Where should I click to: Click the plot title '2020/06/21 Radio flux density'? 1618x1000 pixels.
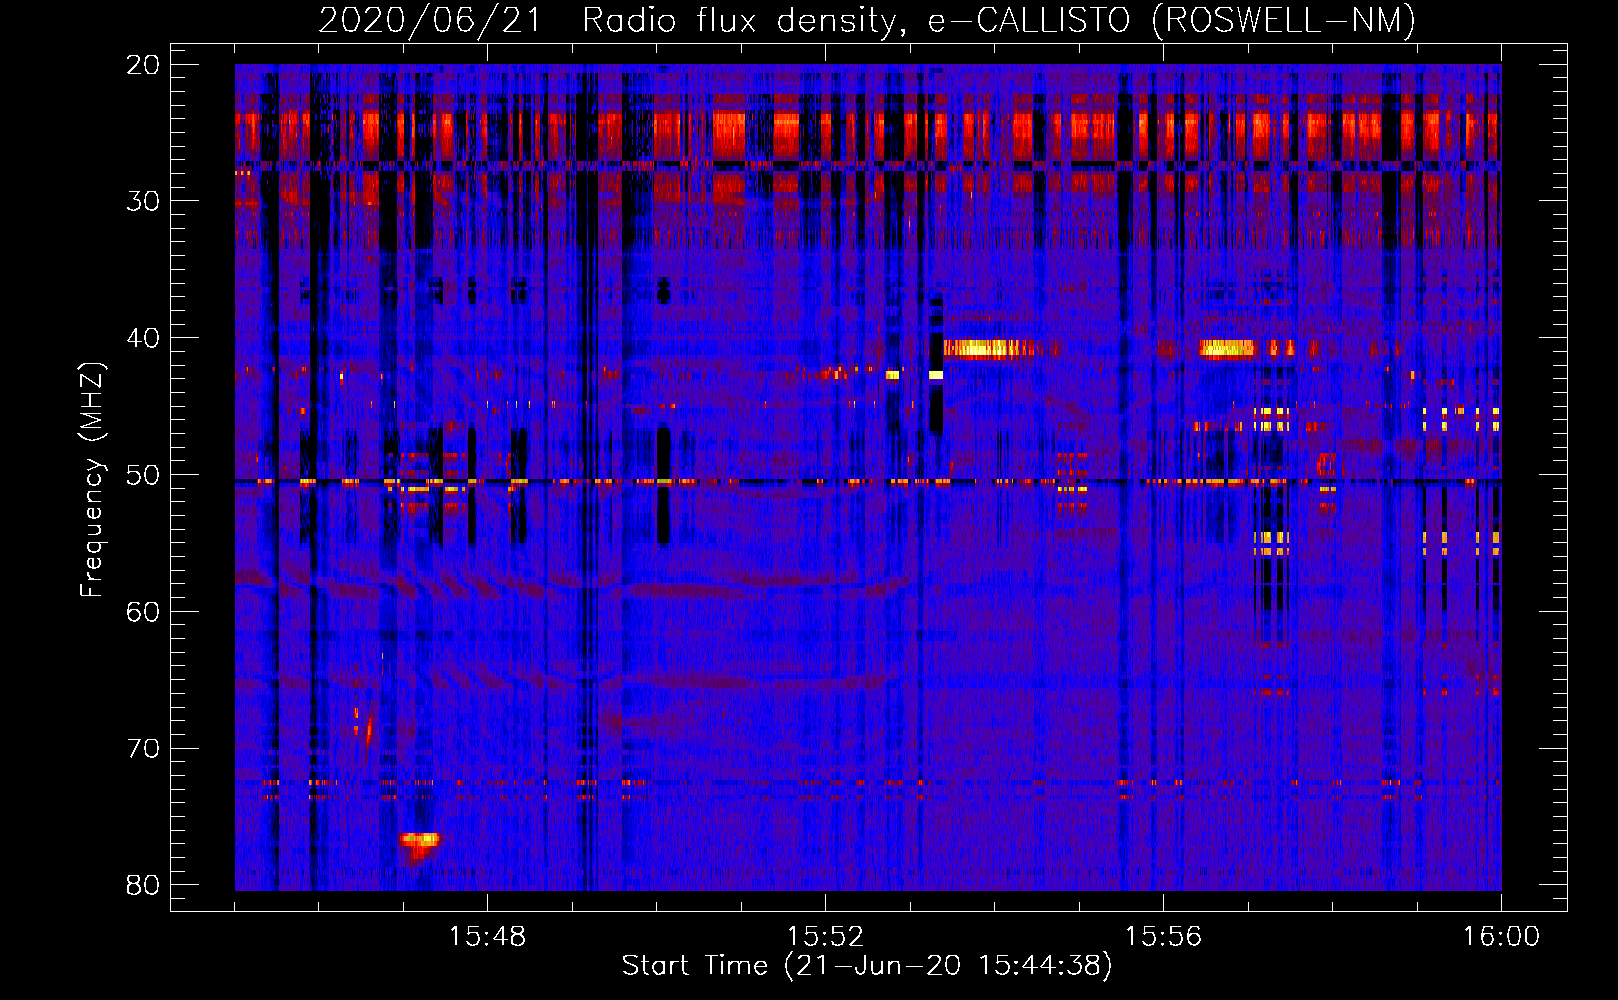[866, 20]
